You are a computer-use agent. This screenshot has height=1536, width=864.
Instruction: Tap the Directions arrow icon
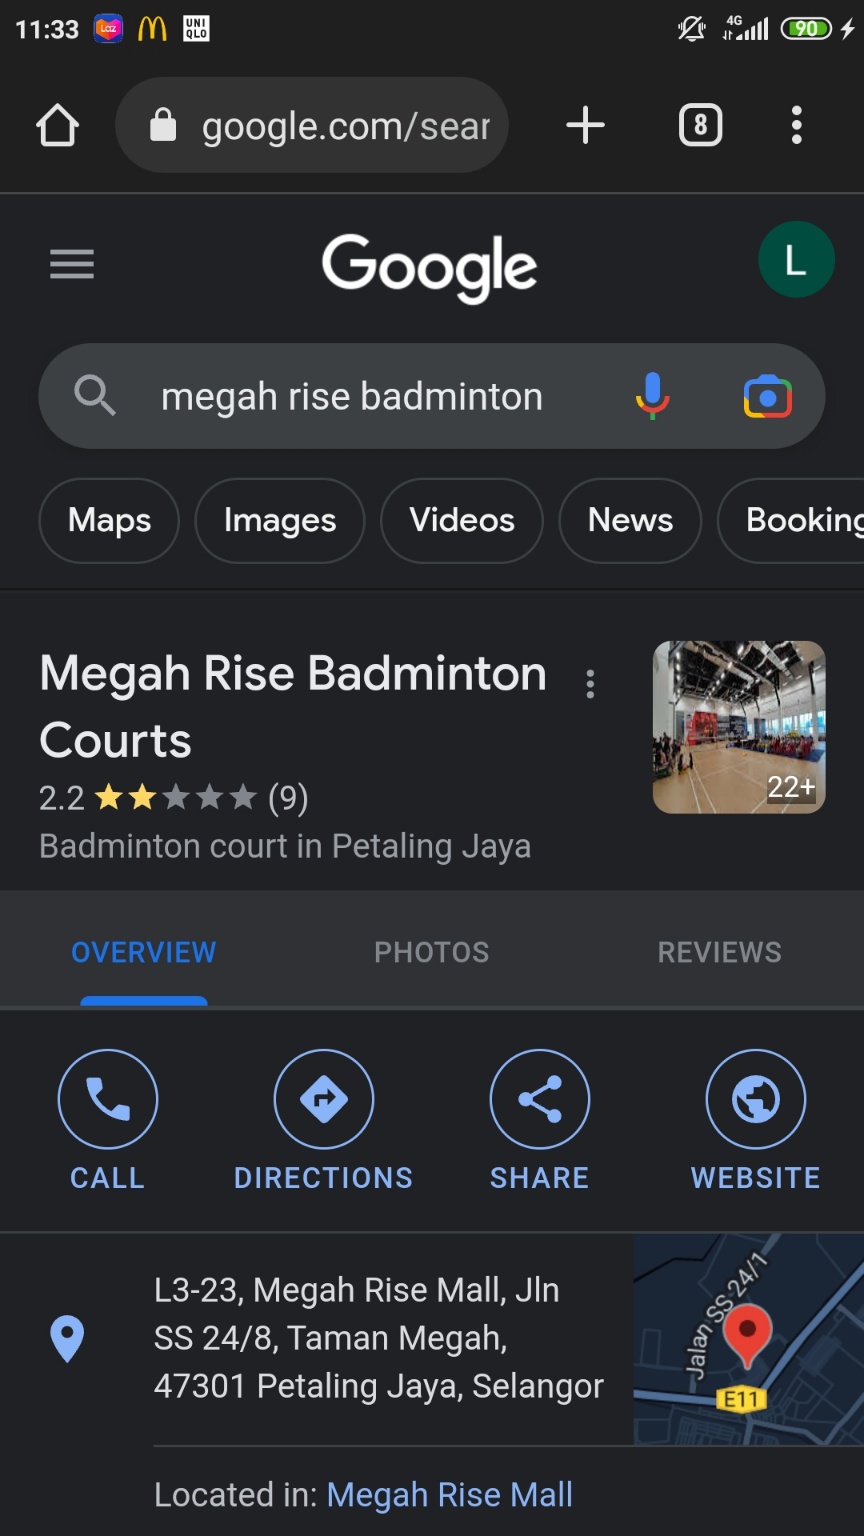click(x=324, y=1099)
